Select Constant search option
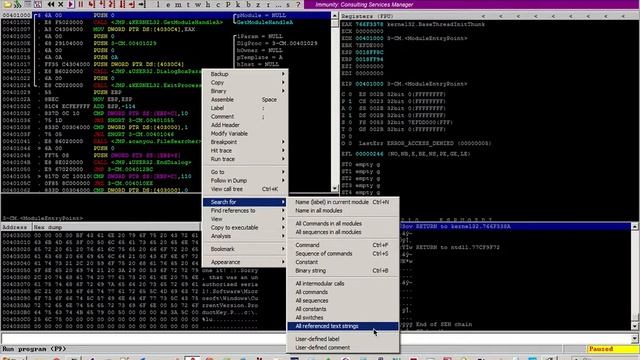The height and width of the screenshot is (360, 640). coord(343,262)
